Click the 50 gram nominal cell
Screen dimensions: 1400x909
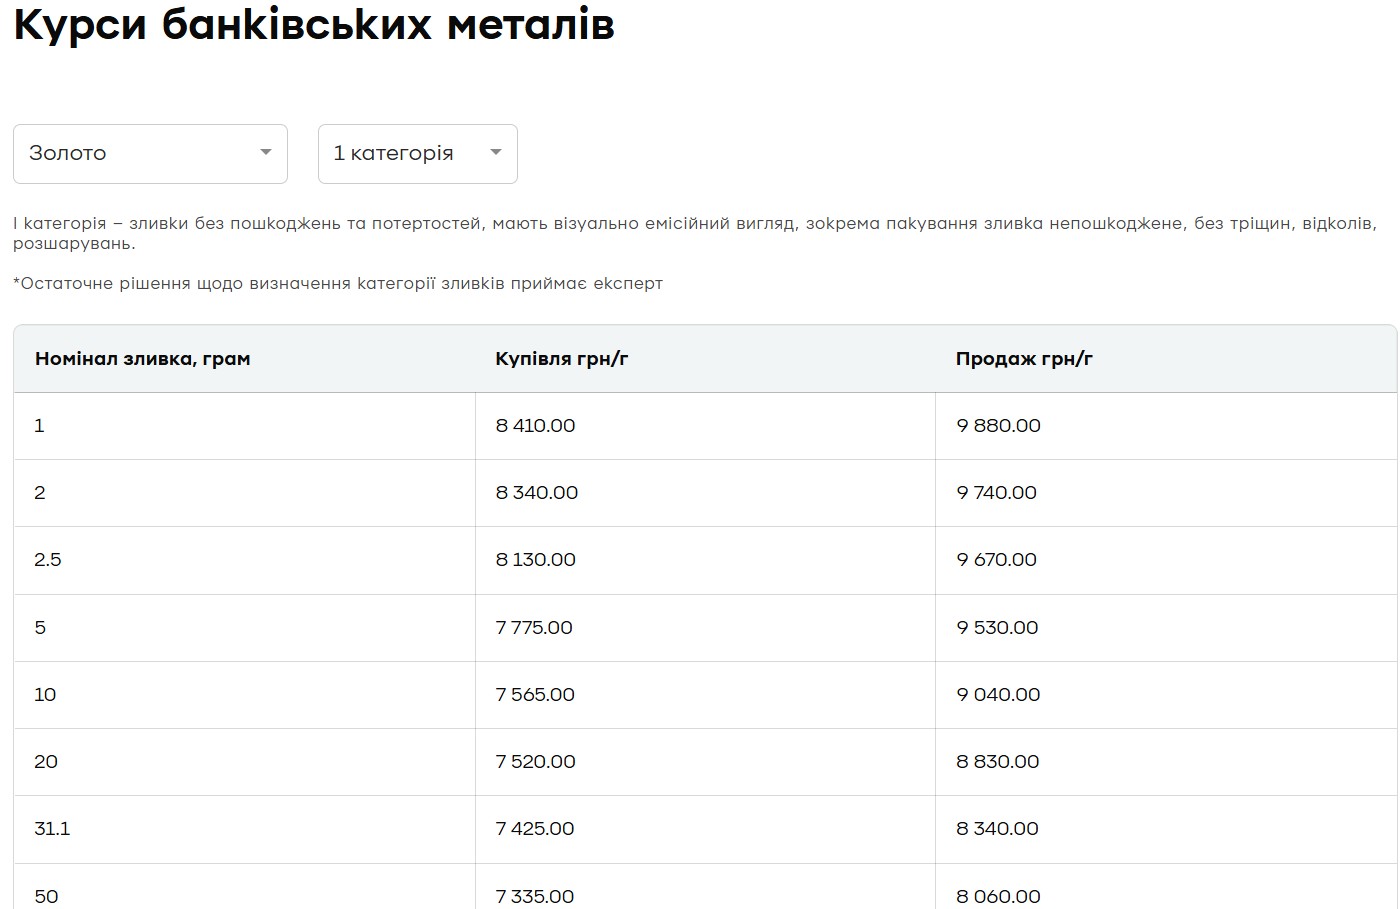click(x=244, y=887)
